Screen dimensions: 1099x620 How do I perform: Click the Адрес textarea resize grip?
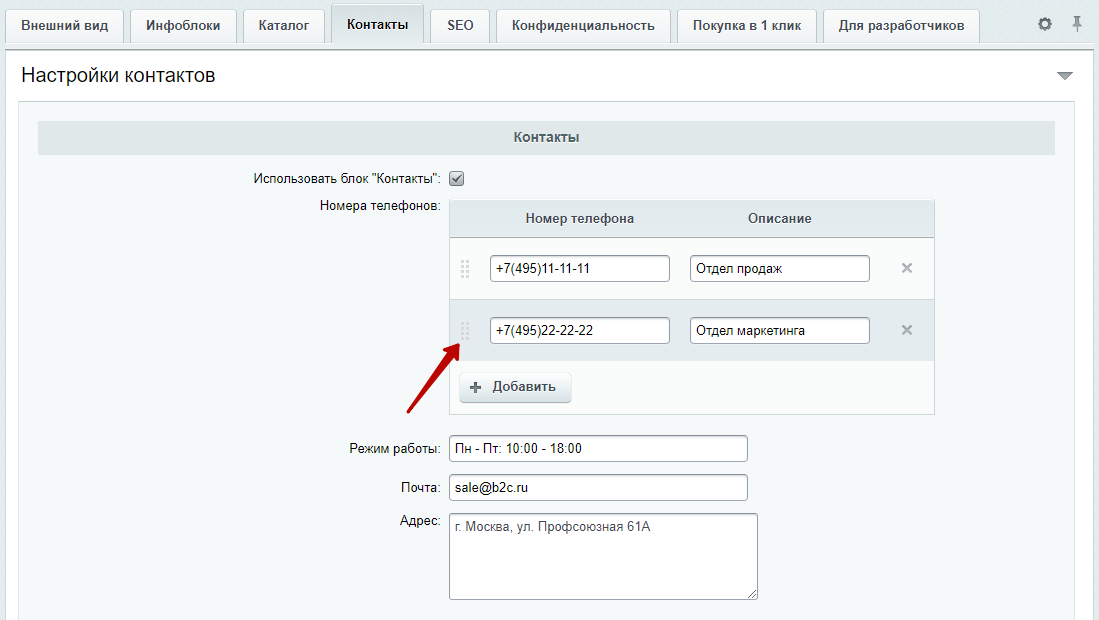pyautogui.click(x=752, y=594)
